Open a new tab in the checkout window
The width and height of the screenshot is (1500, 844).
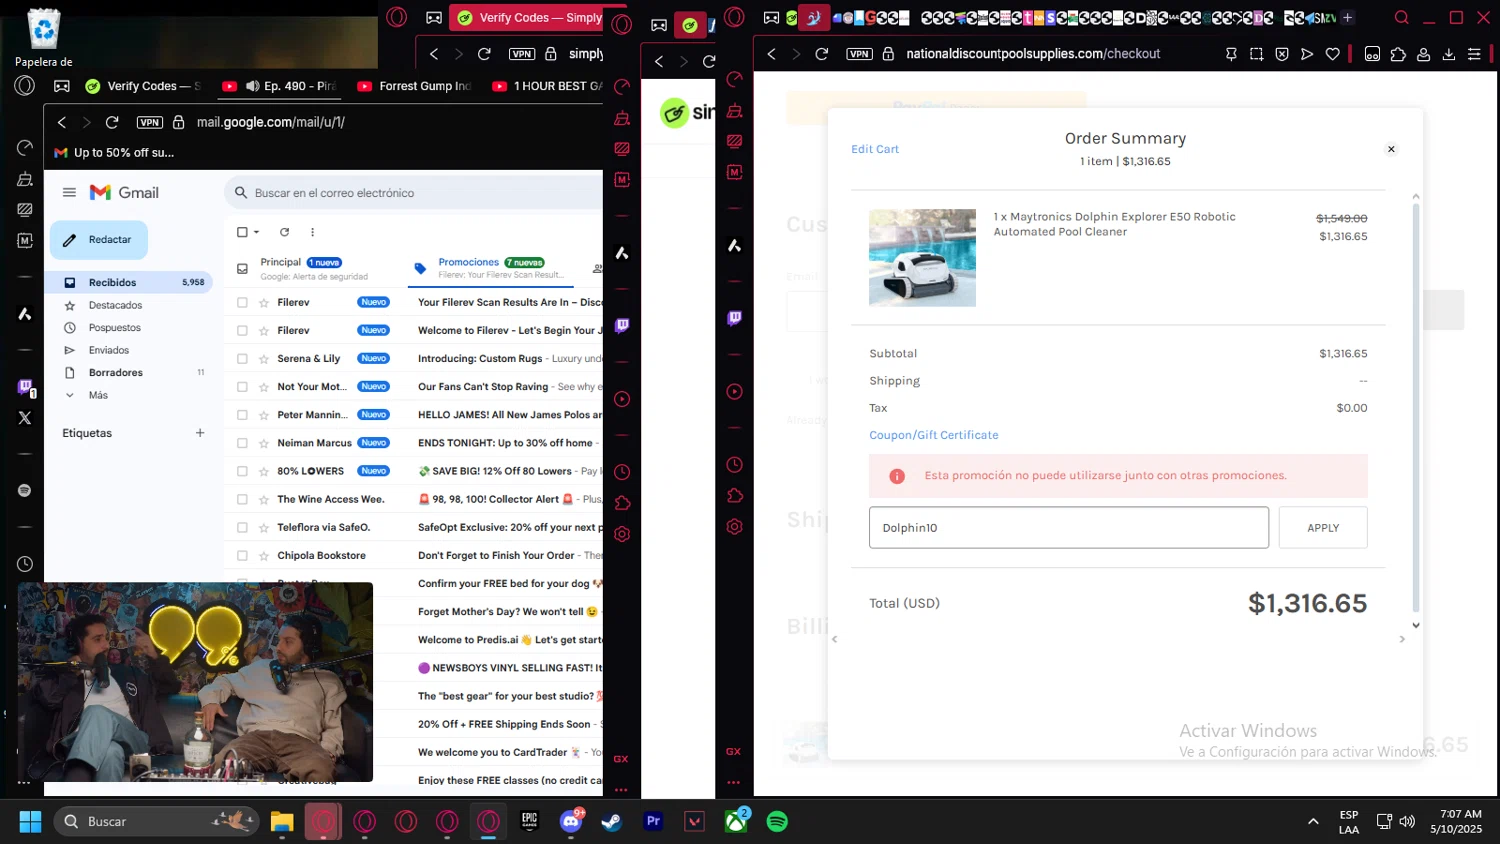click(1347, 18)
